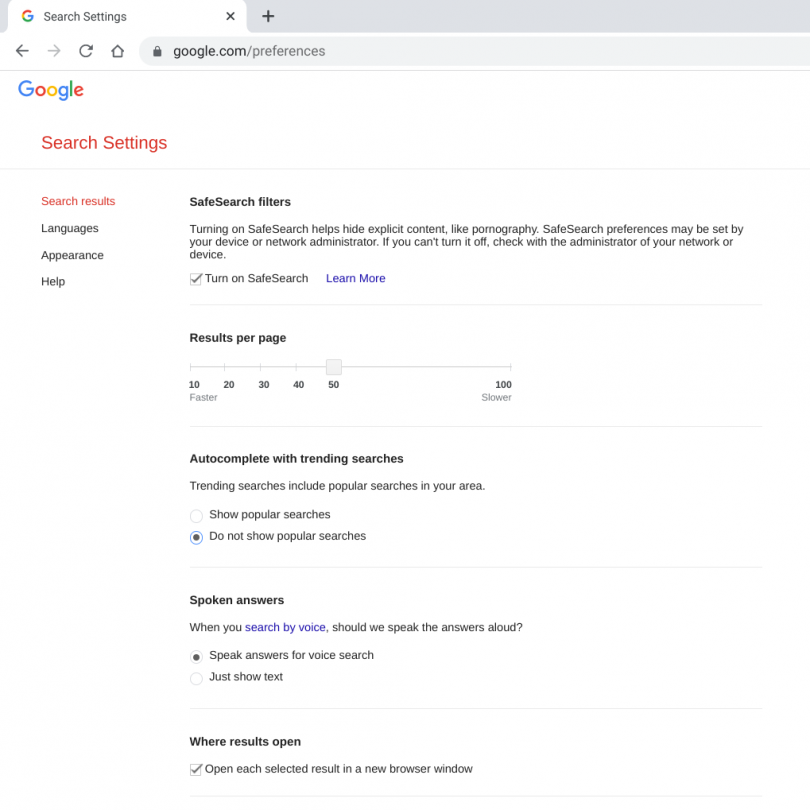Click the browser address bar

coord(300,50)
